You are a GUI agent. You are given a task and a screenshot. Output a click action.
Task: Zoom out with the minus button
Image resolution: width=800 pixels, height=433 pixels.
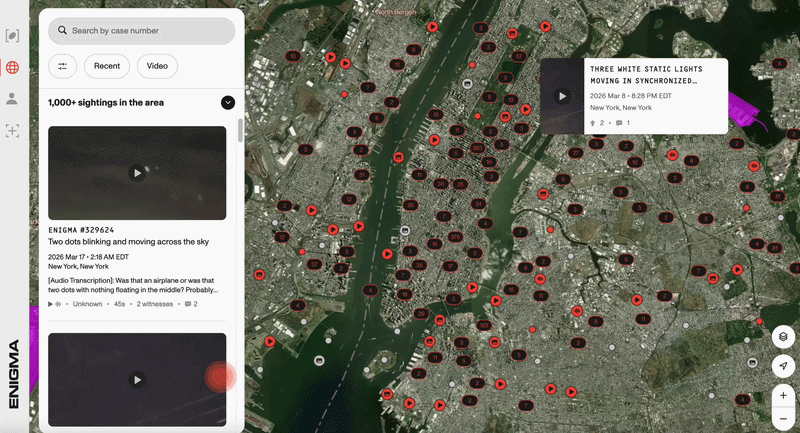click(x=783, y=419)
